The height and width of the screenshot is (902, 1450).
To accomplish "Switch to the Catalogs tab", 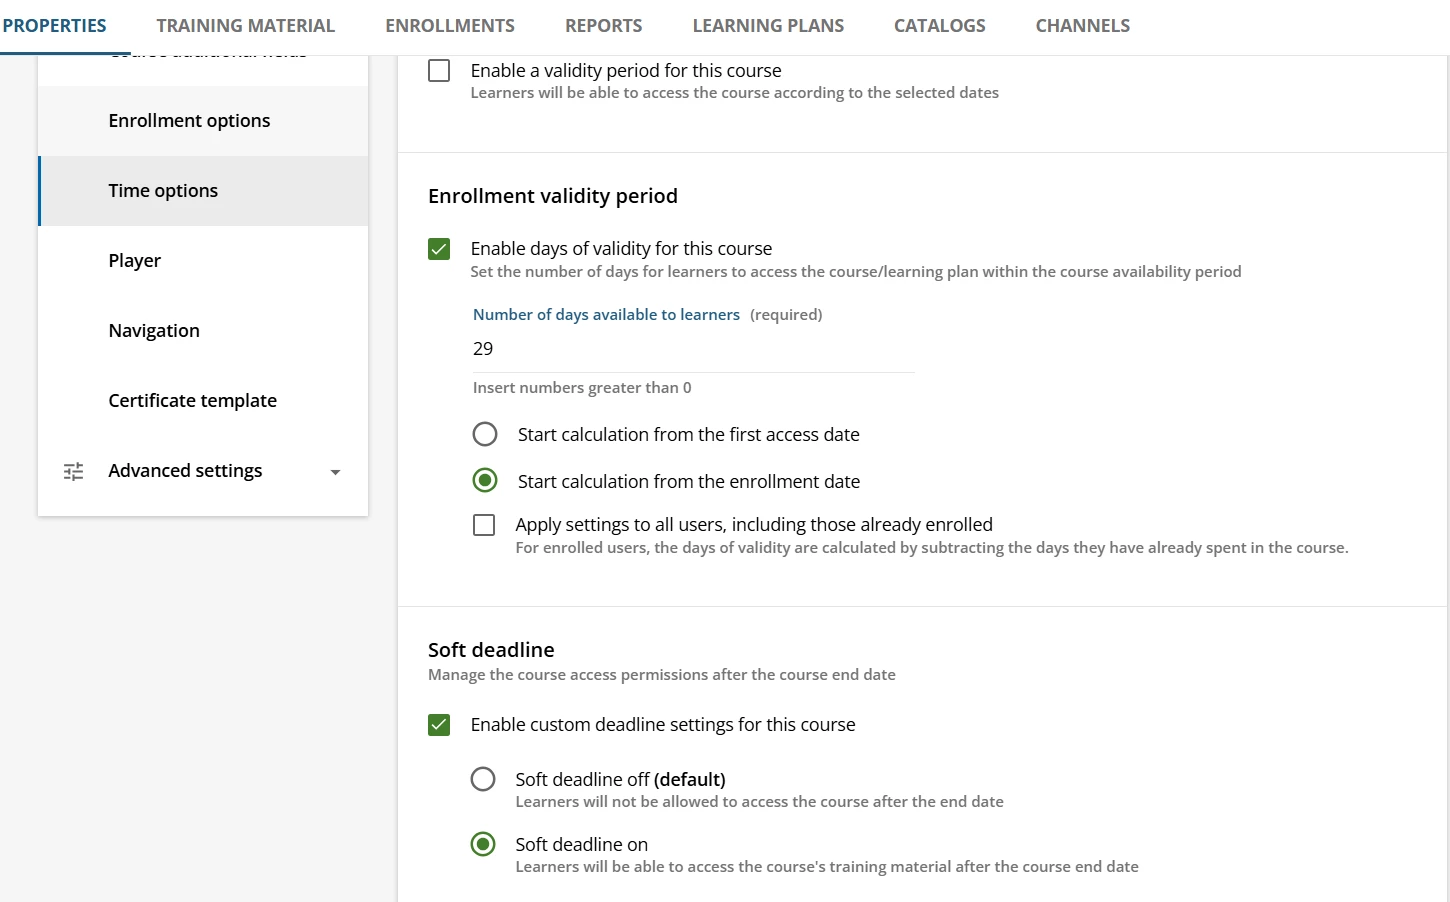I will click(x=940, y=26).
